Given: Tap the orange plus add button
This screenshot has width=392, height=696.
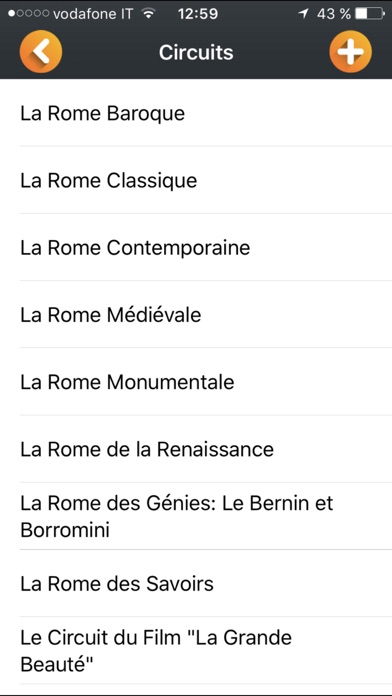Looking at the screenshot, I should (351, 52).
